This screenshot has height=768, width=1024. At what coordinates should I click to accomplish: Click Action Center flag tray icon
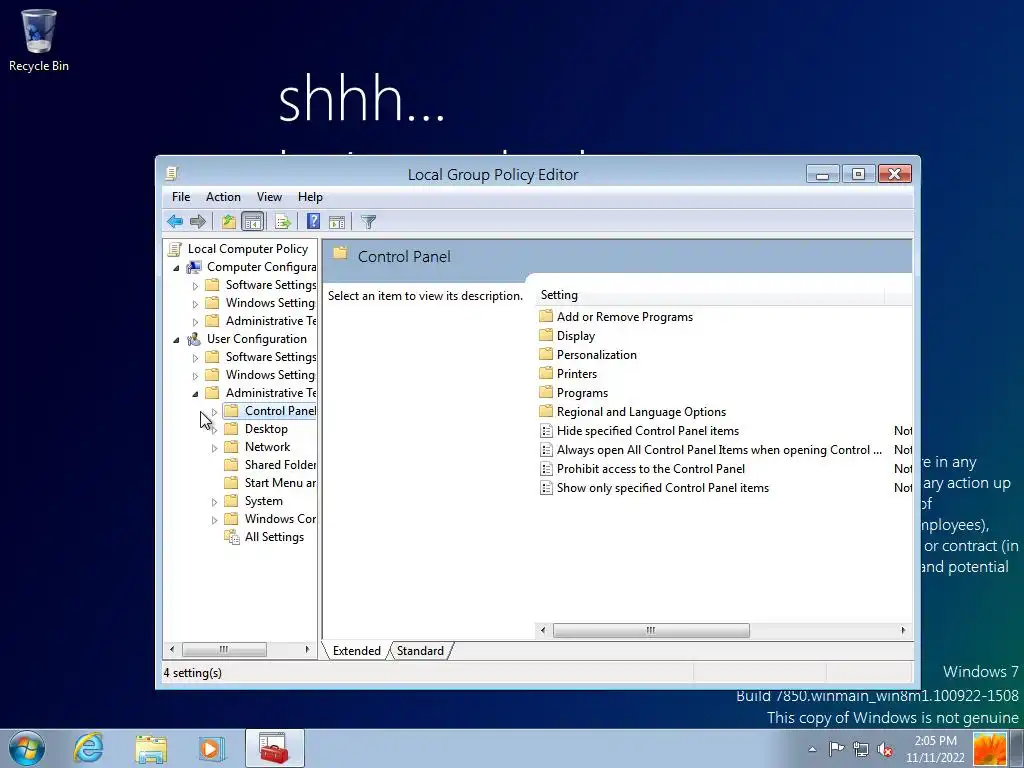(x=837, y=748)
